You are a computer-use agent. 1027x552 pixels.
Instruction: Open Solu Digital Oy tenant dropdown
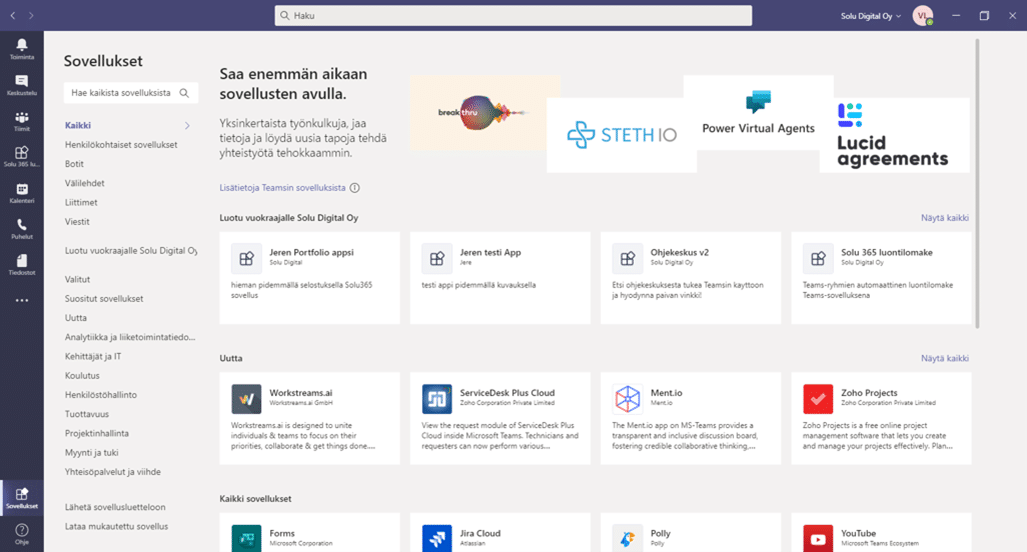pyautogui.click(x=870, y=16)
